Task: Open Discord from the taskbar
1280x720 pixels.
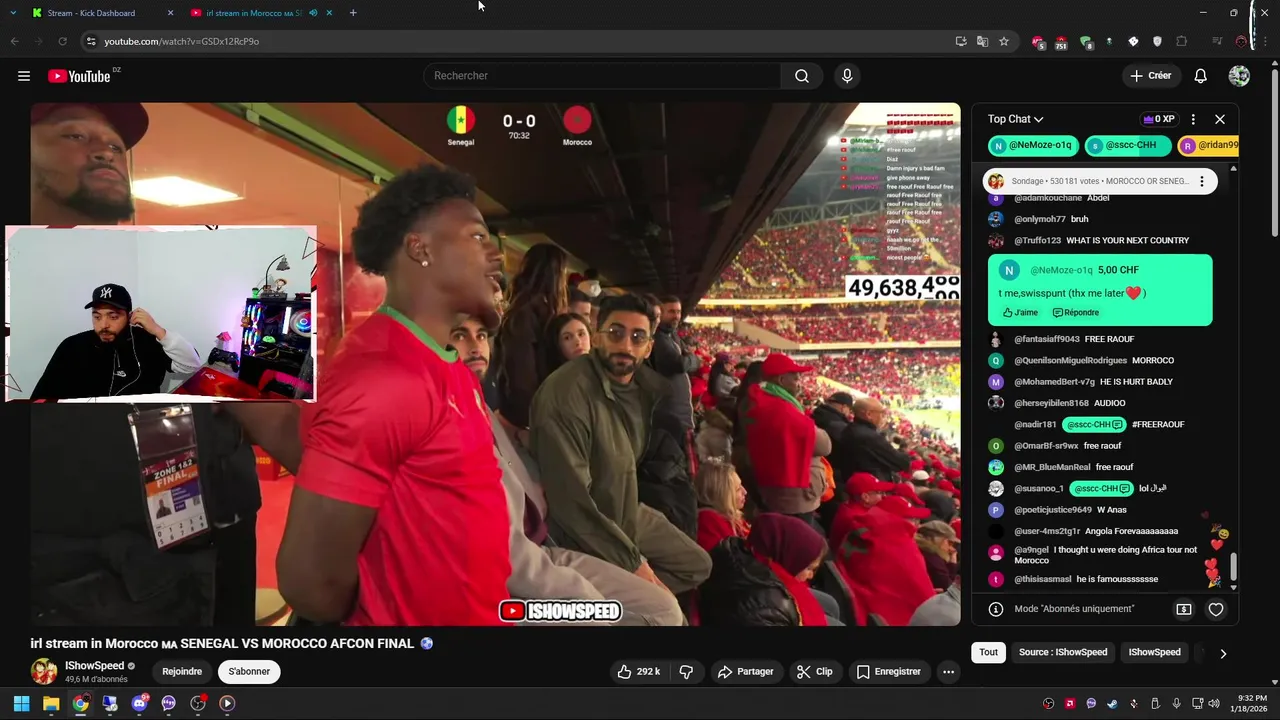Action: coord(139,703)
